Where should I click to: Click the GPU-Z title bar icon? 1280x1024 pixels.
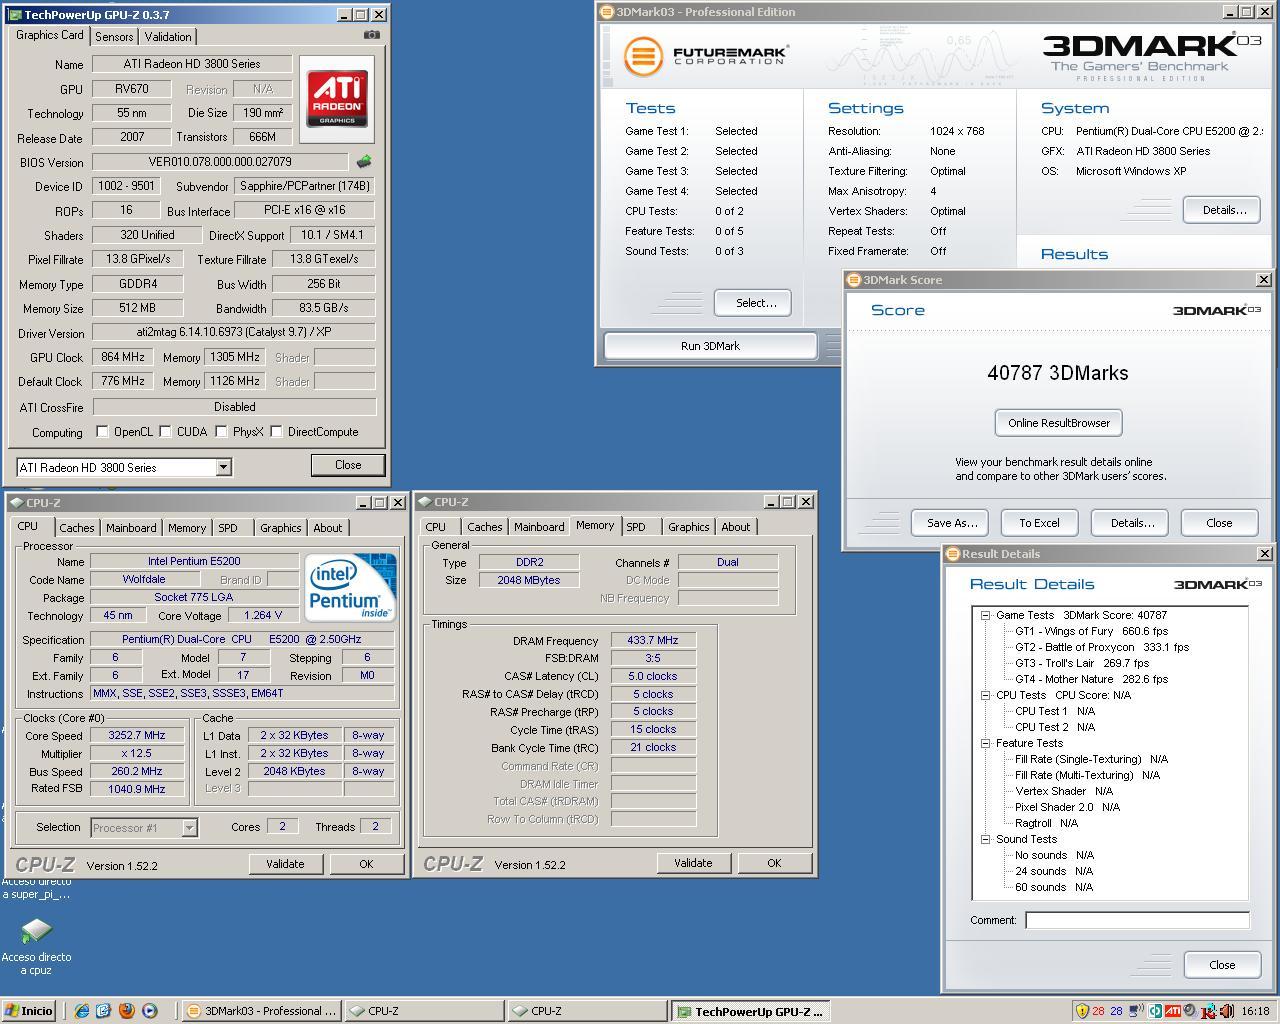tap(14, 15)
